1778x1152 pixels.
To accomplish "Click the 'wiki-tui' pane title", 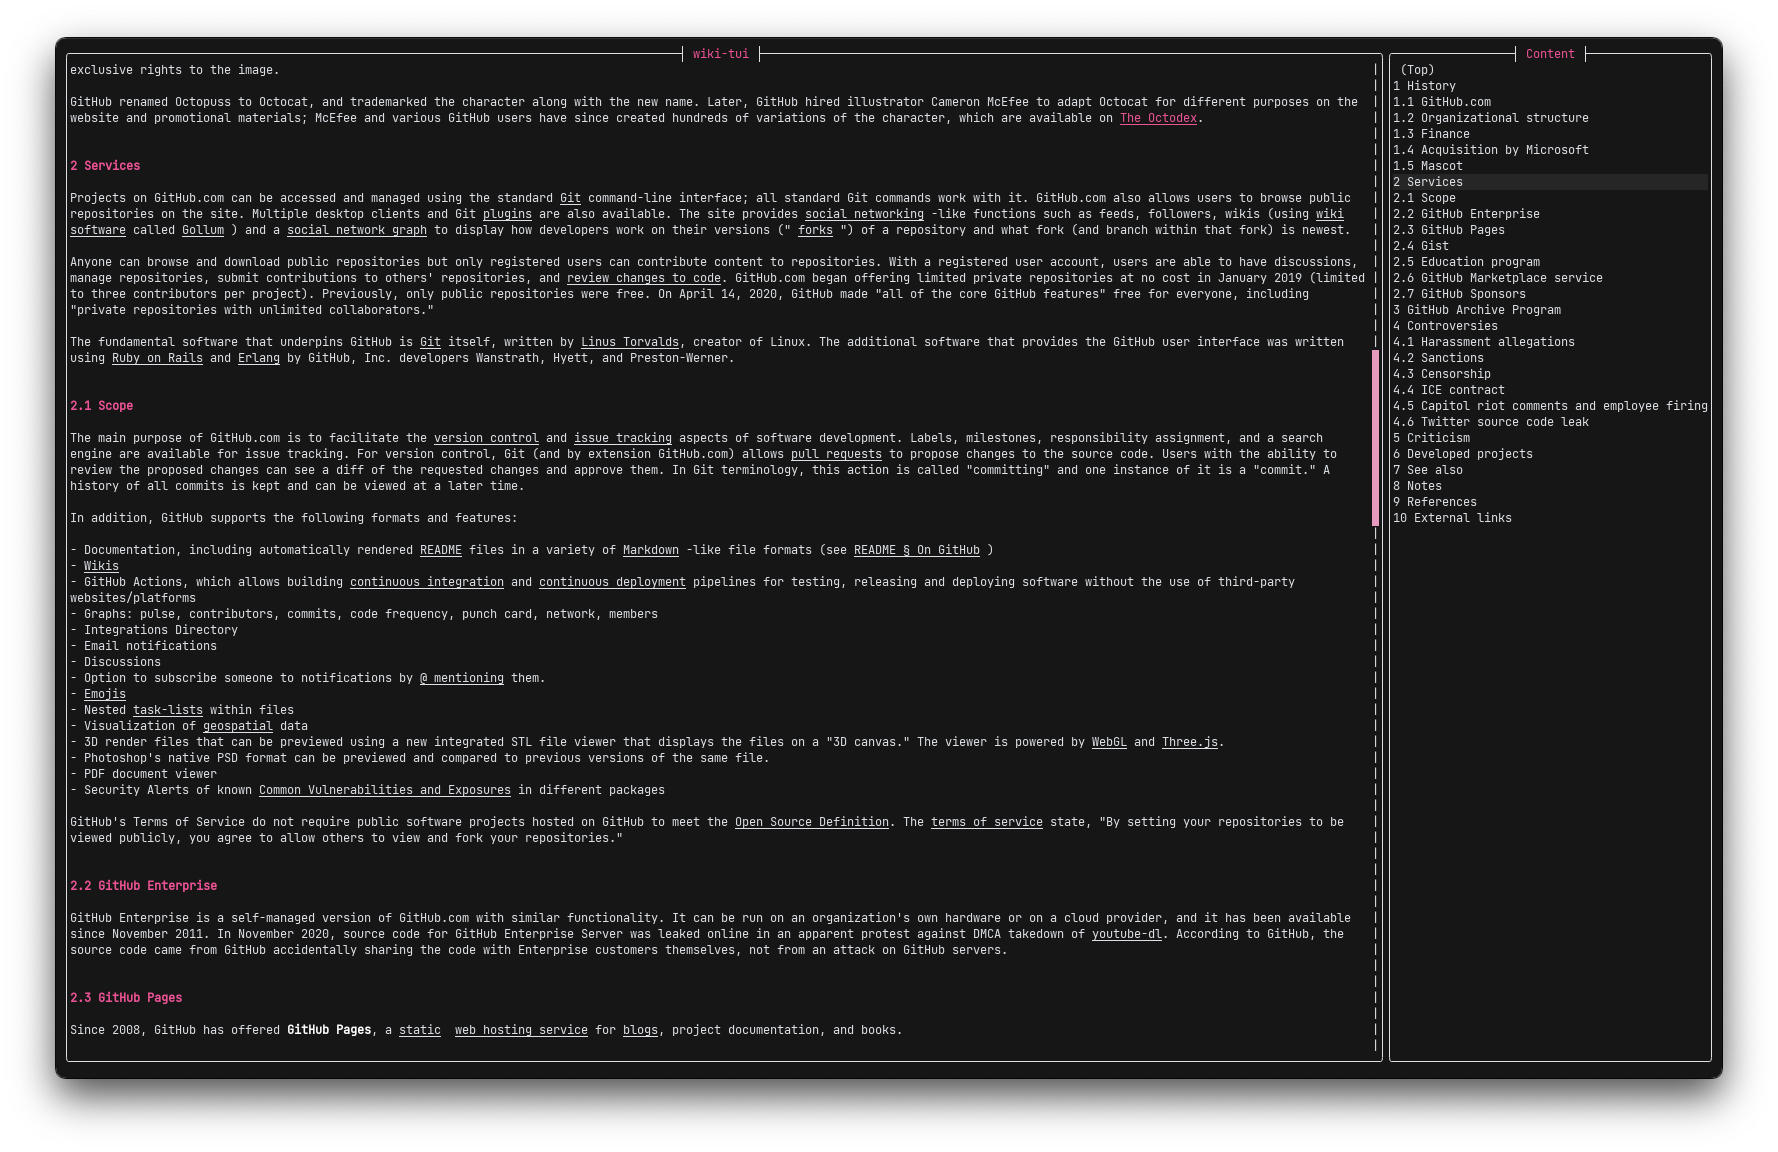I will 721,54.
